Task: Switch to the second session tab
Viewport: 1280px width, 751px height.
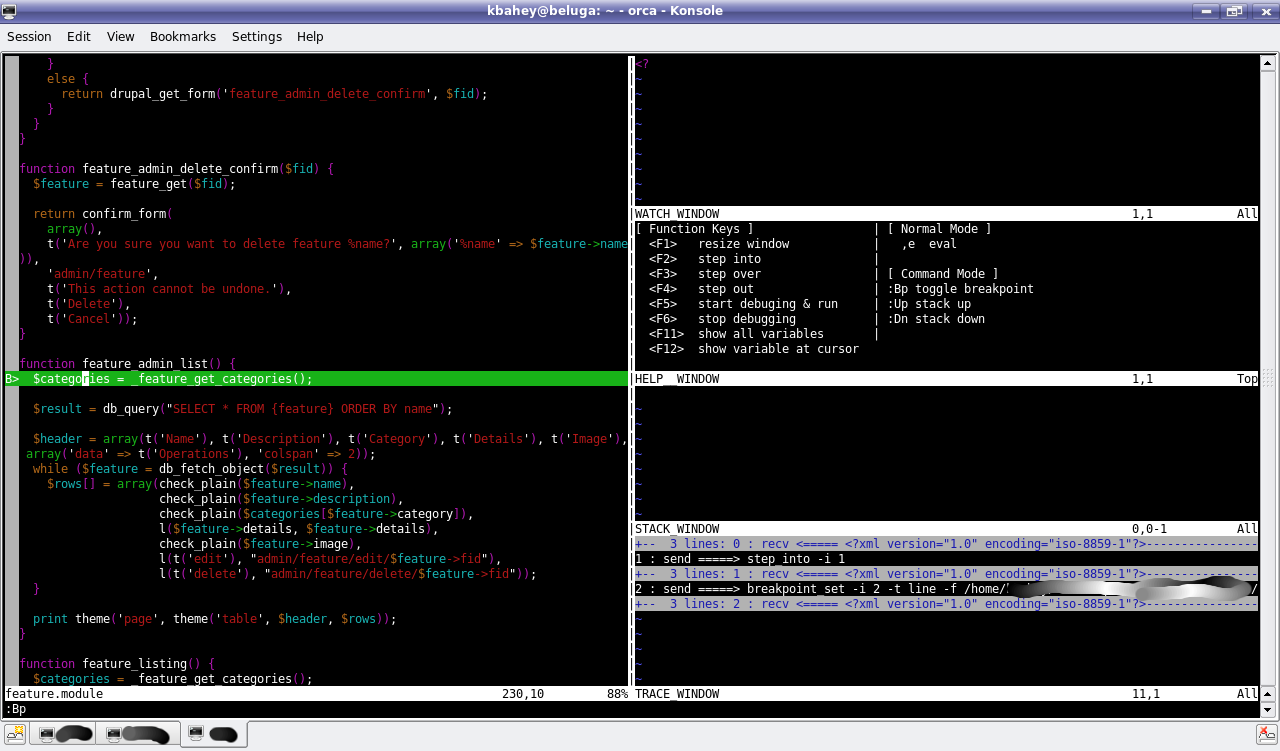Action: [x=138, y=735]
